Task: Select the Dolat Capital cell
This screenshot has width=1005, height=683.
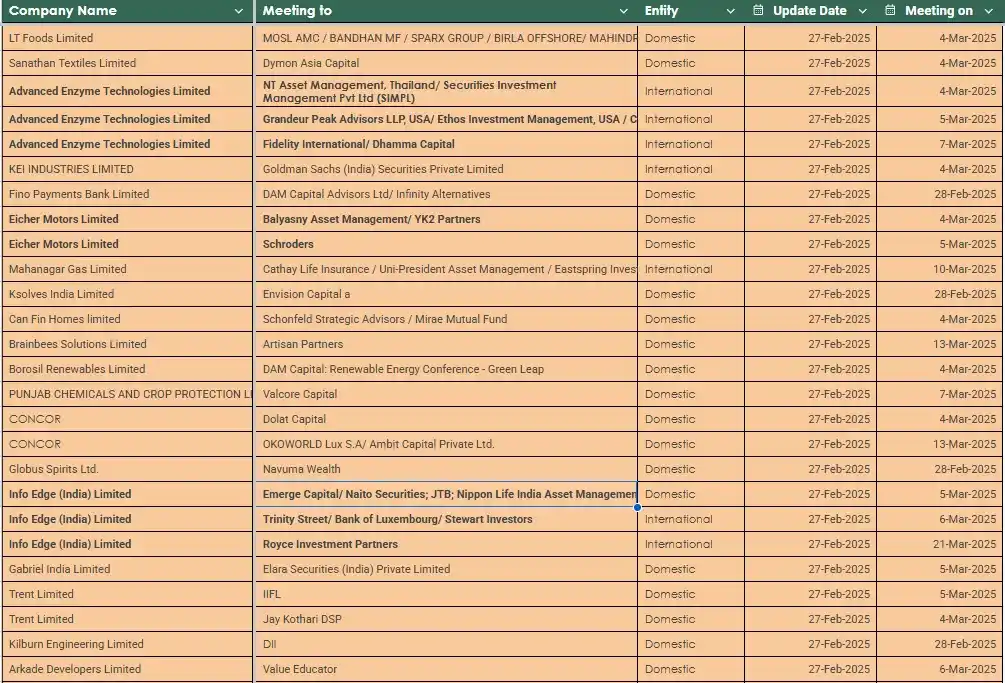Action: [x=446, y=419]
